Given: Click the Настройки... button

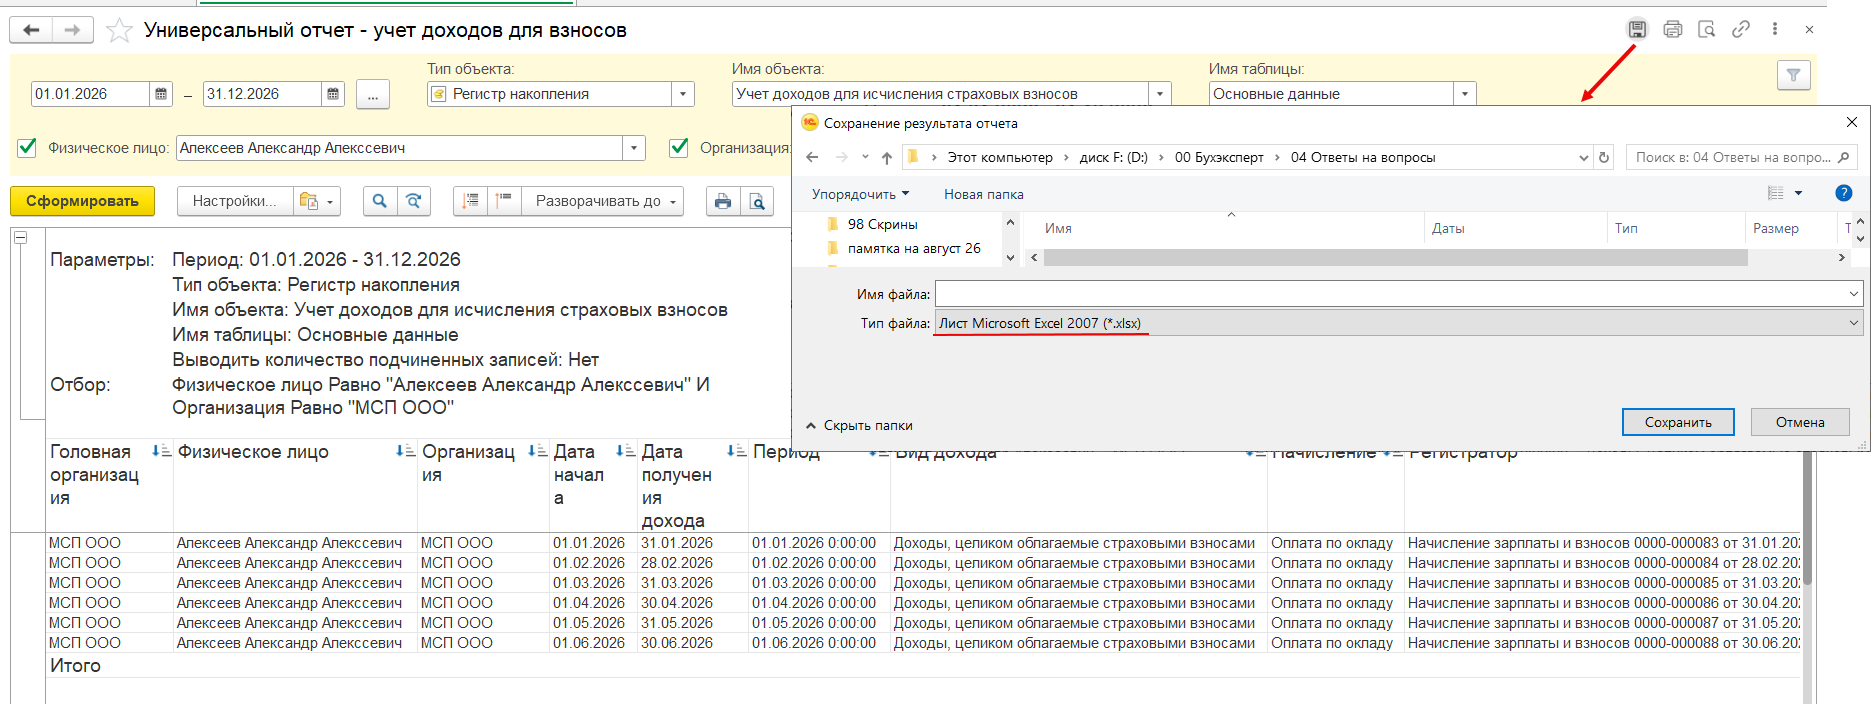Looking at the screenshot, I should click(235, 201).
